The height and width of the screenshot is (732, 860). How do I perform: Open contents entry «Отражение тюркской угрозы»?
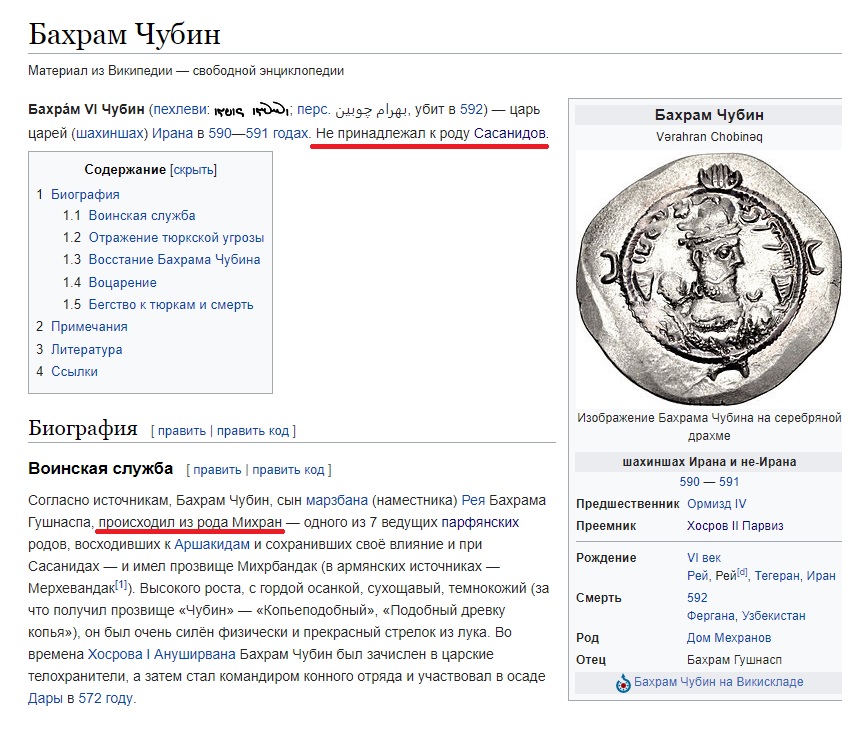click(176, 238)
